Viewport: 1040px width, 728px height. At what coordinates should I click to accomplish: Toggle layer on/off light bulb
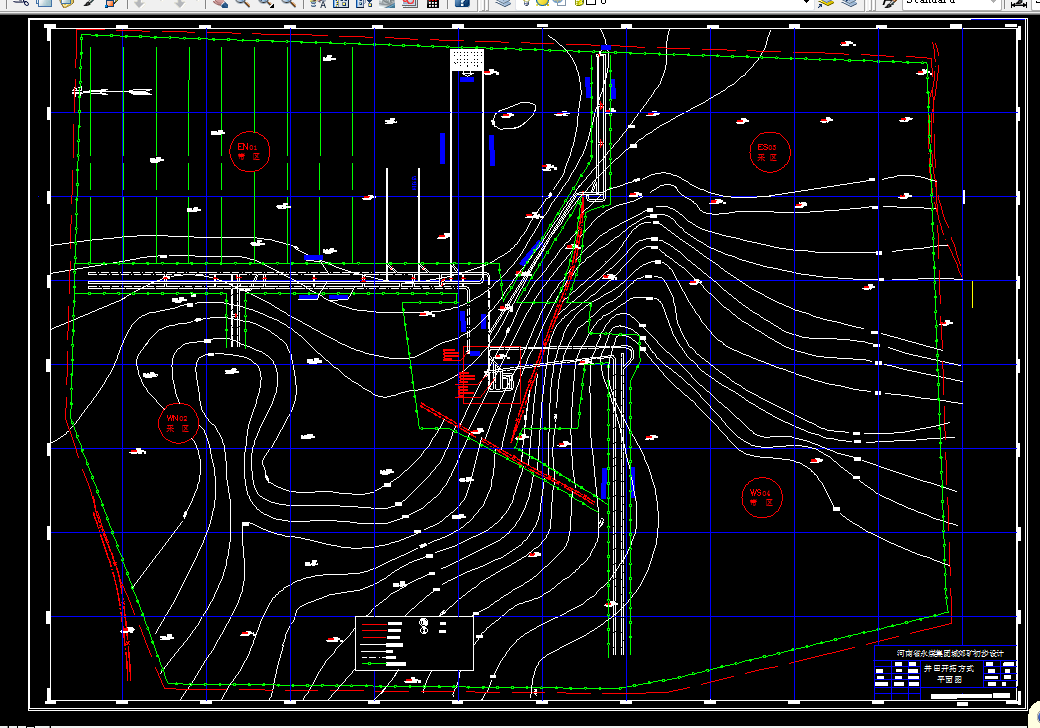tap(527, 3)
